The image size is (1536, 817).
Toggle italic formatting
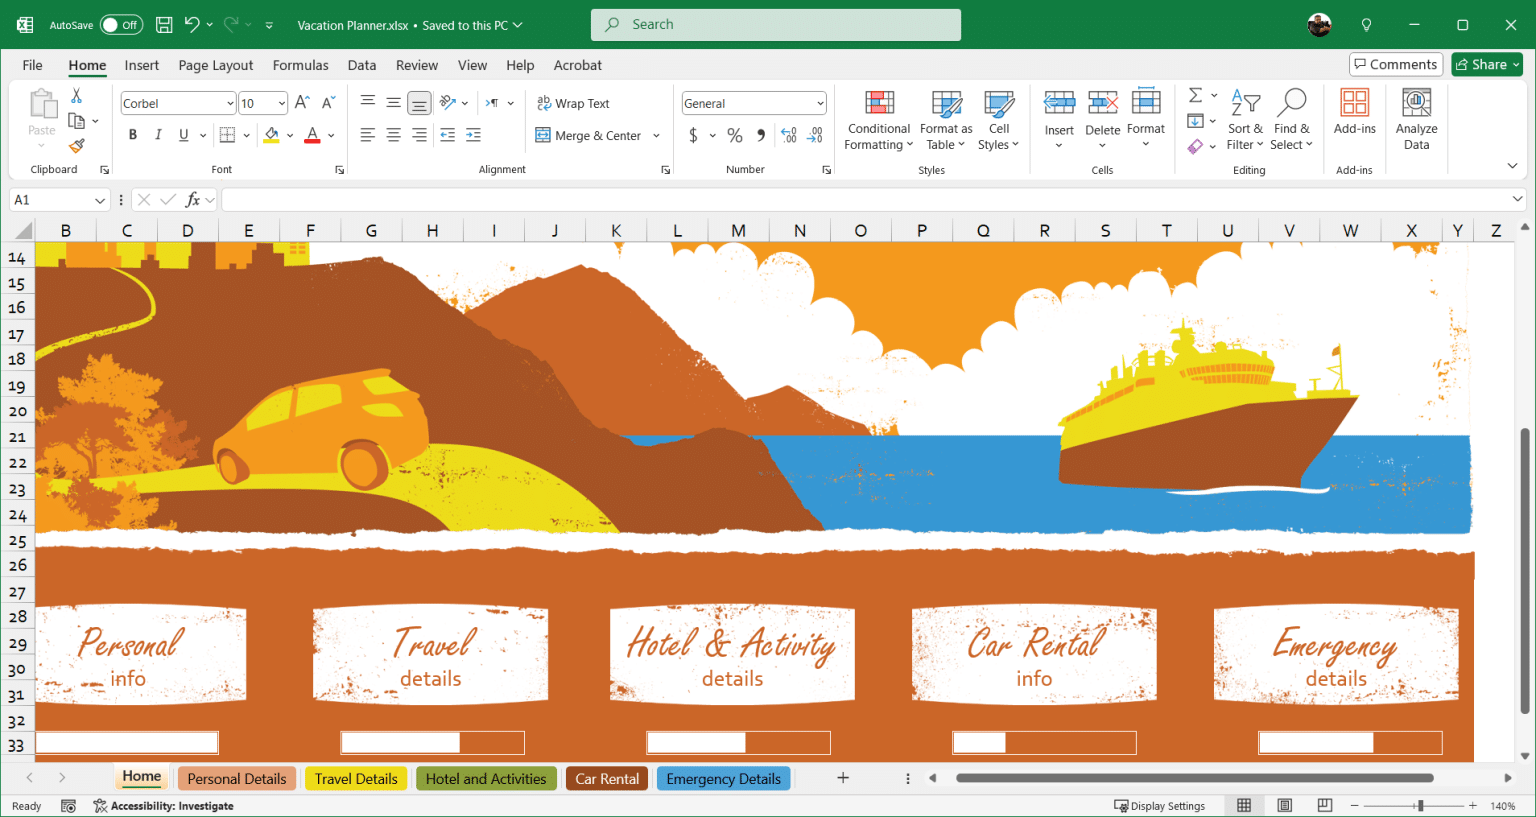coord(158,134)
